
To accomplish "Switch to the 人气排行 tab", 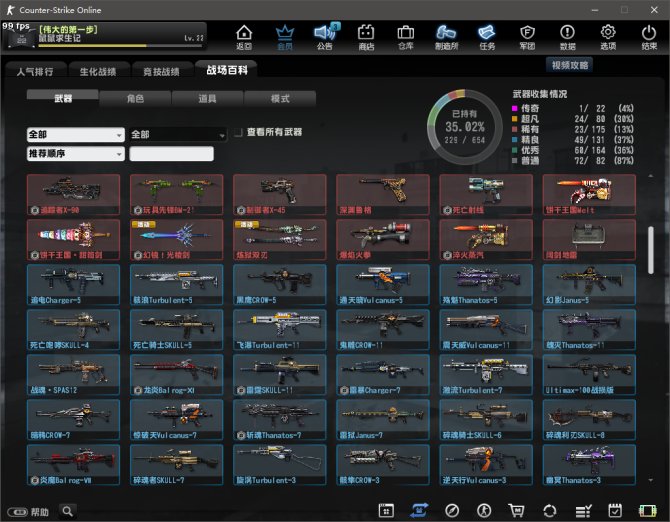I will 35,71.
